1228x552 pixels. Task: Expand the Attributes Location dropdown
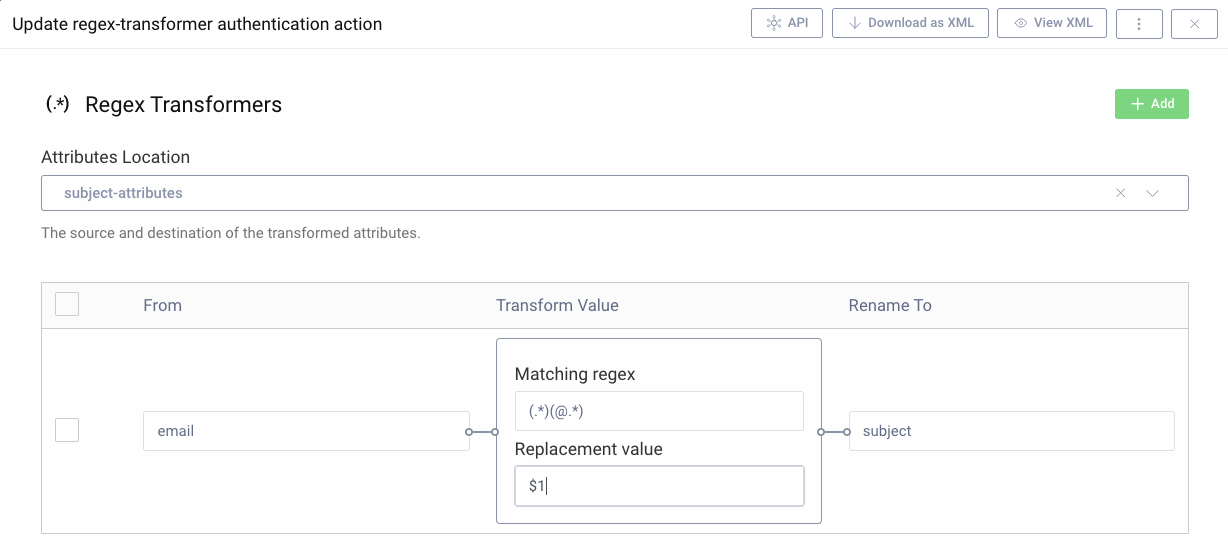point(1152,193)
